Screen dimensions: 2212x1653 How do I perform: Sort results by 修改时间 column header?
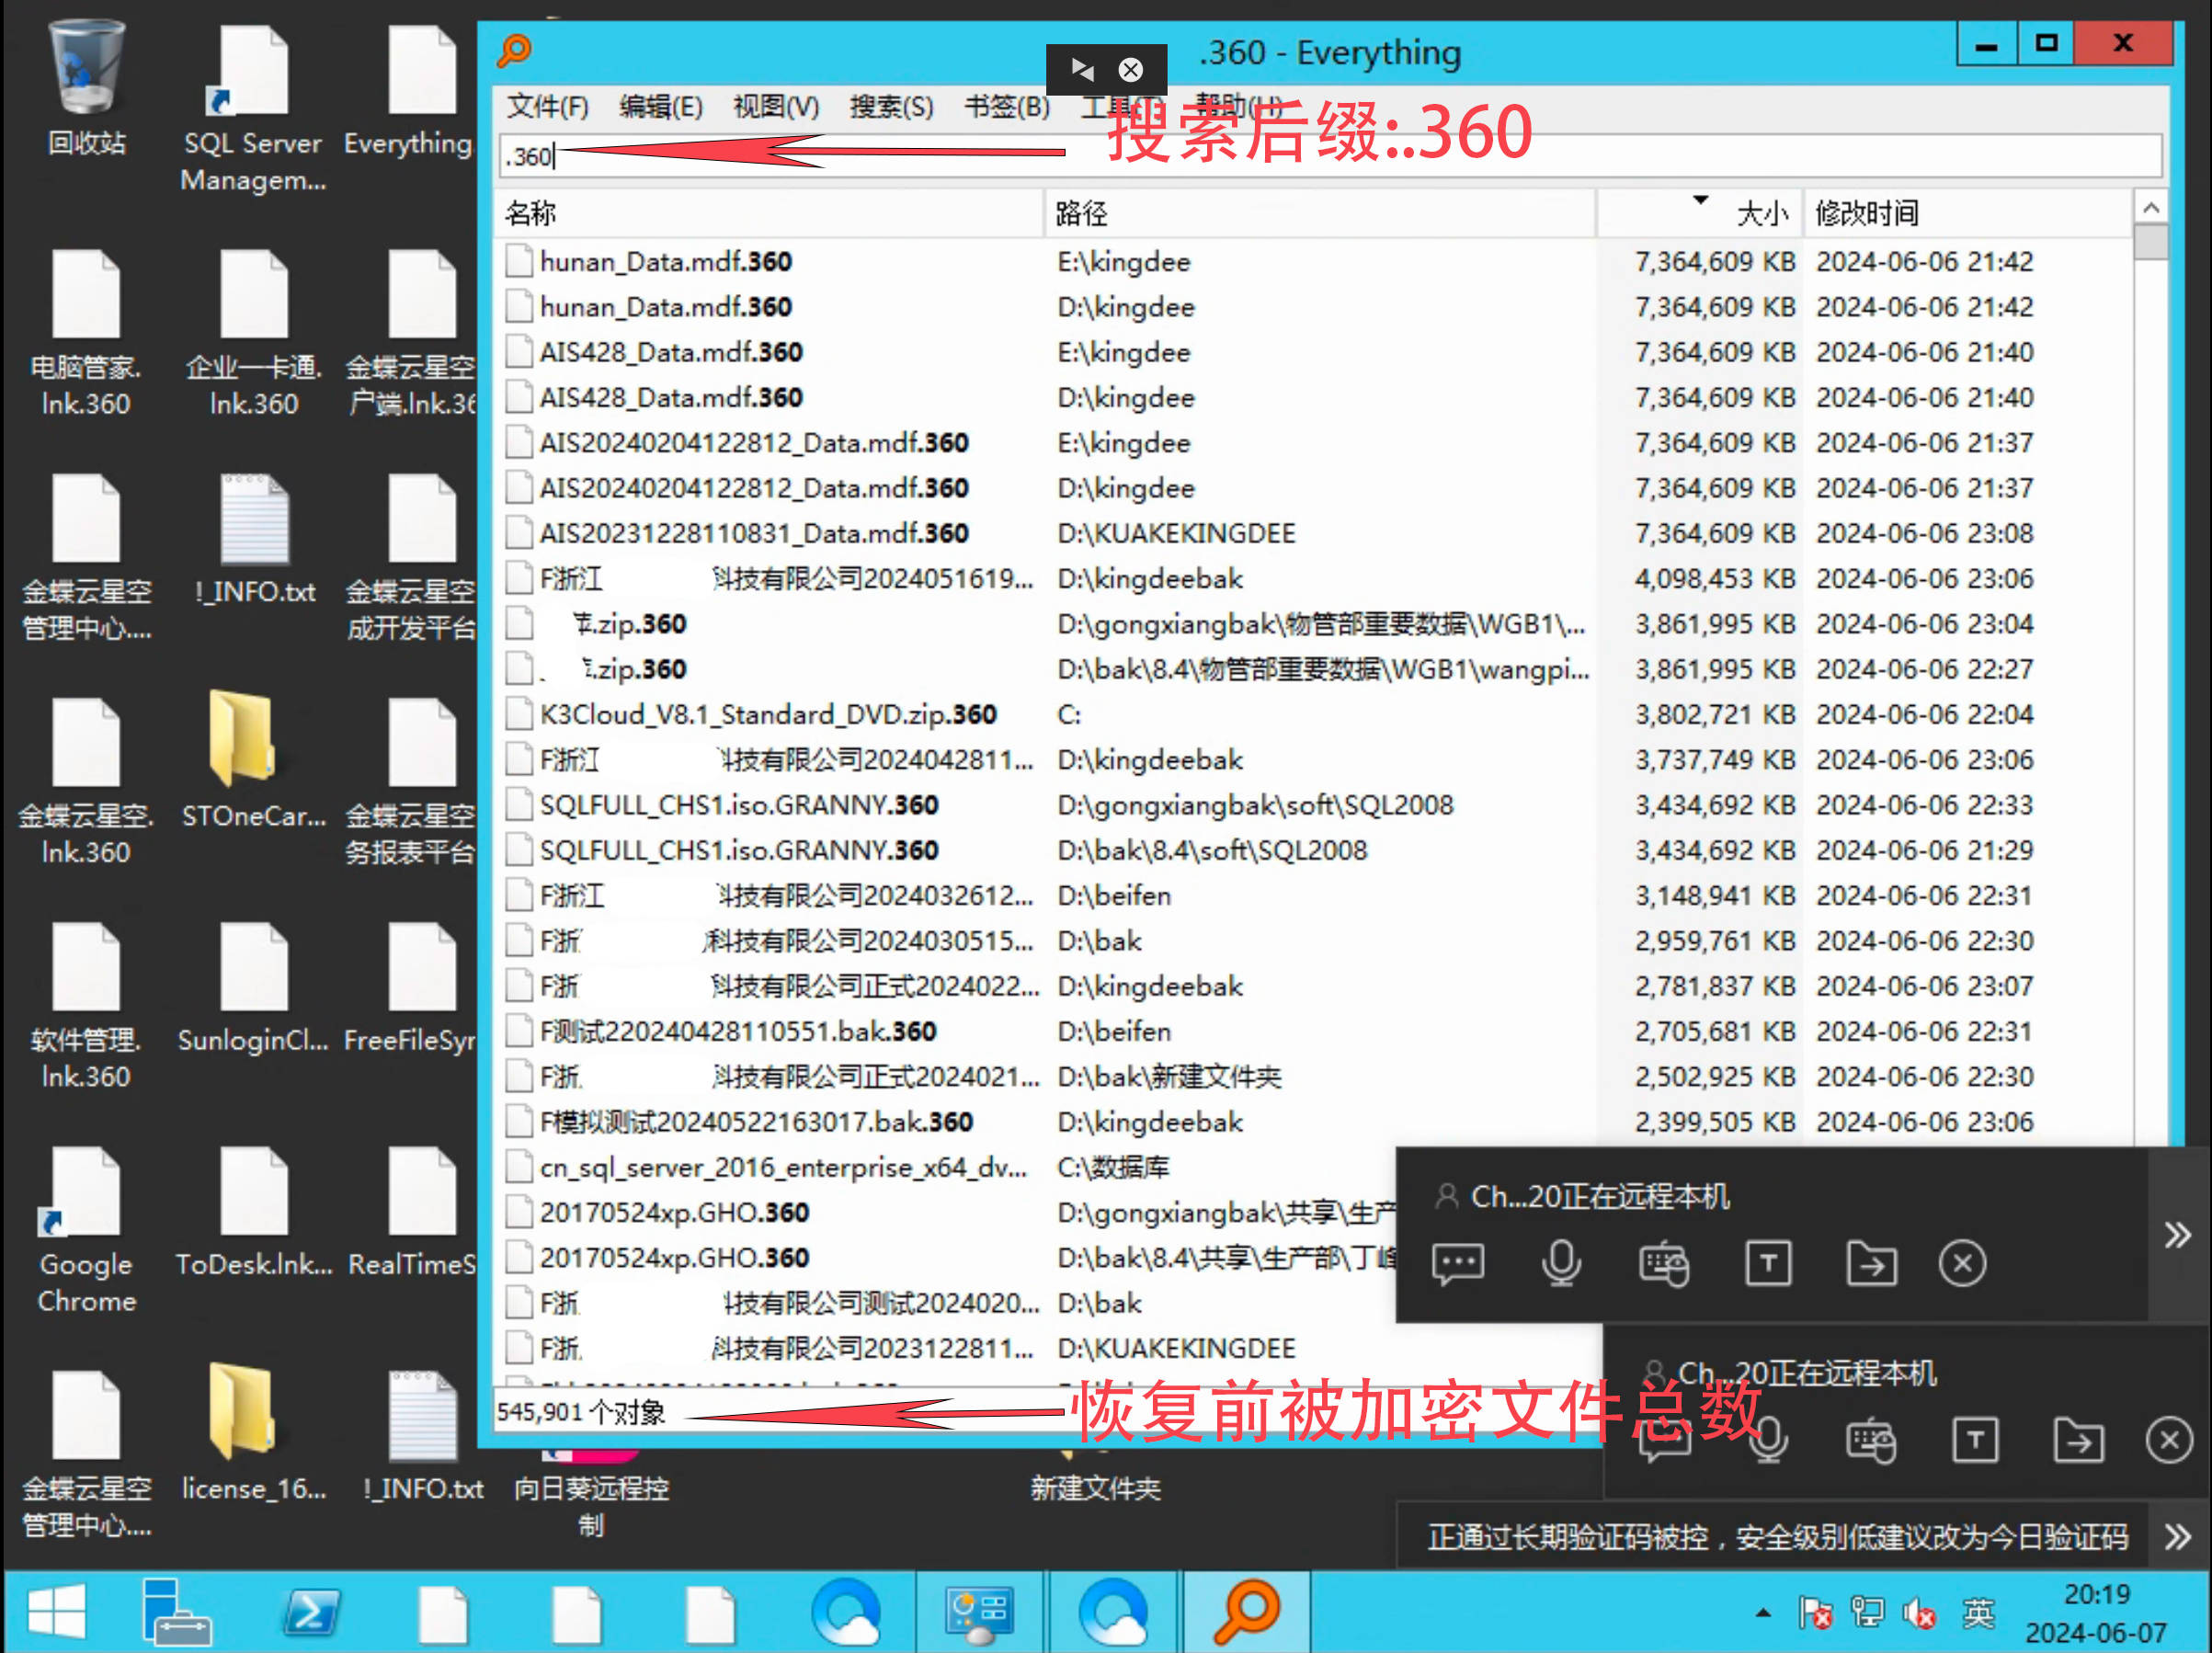pos(1967,213)
